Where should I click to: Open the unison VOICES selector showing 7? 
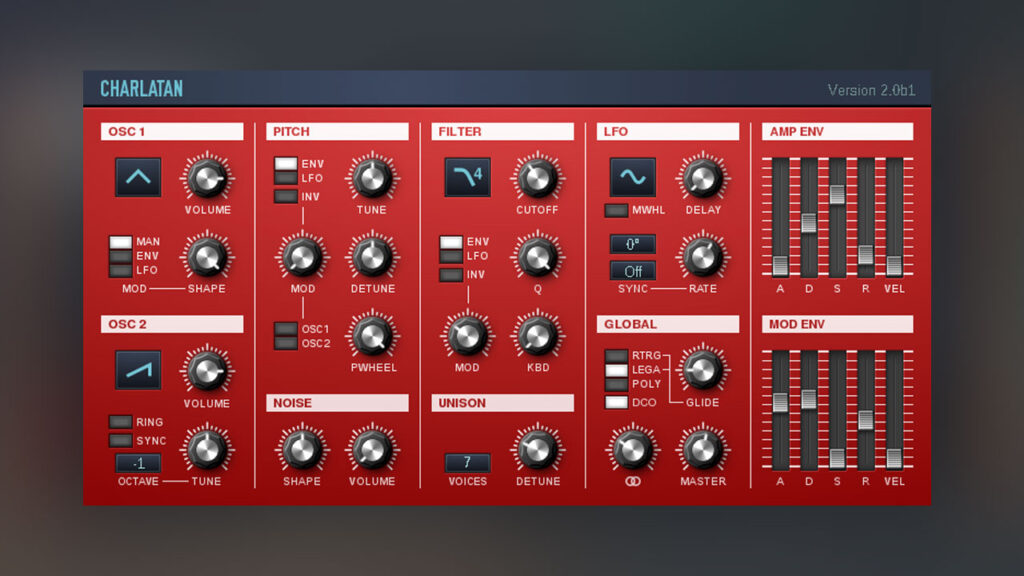coord(466,463)
